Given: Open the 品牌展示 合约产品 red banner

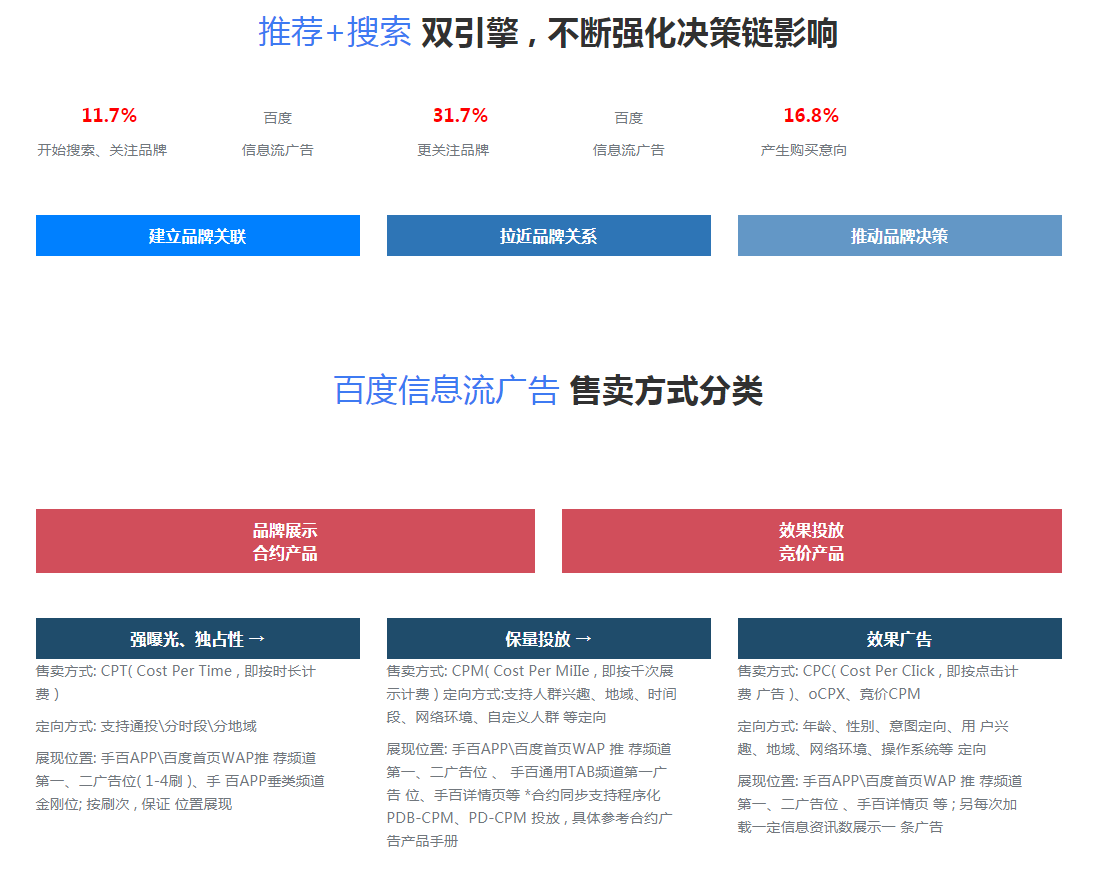Looking at the screenshot, I should click(285, 541).
